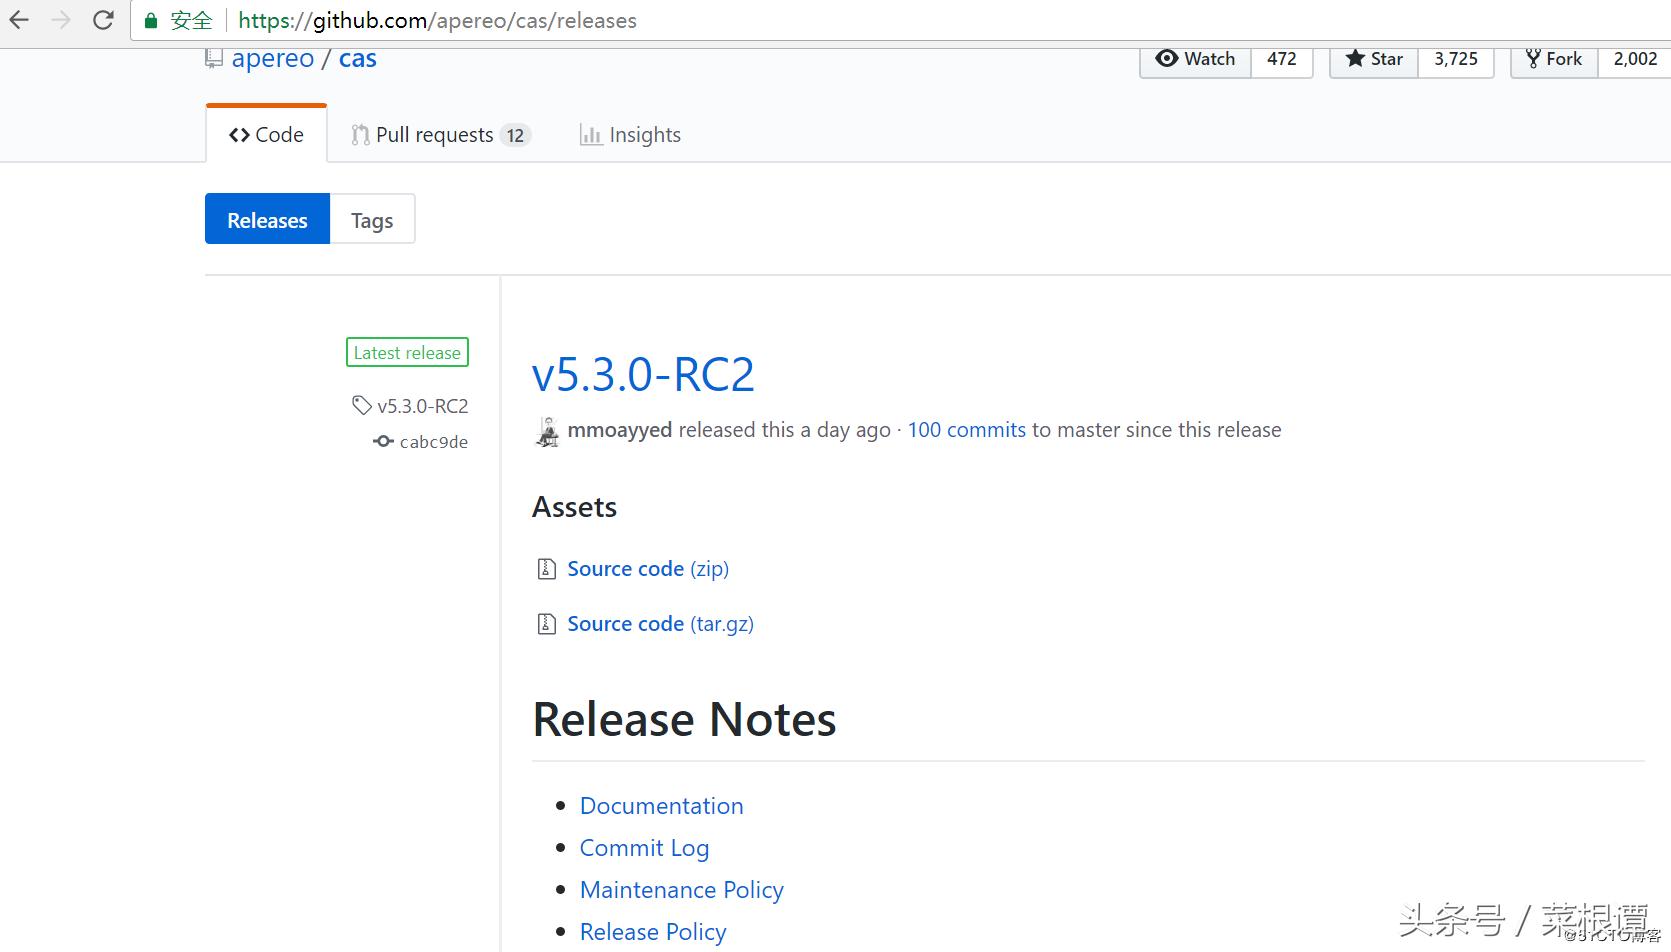1671x952 pixels.
Task: Open the v5.3.0-RC2 release title
Action: coord(643,375)
